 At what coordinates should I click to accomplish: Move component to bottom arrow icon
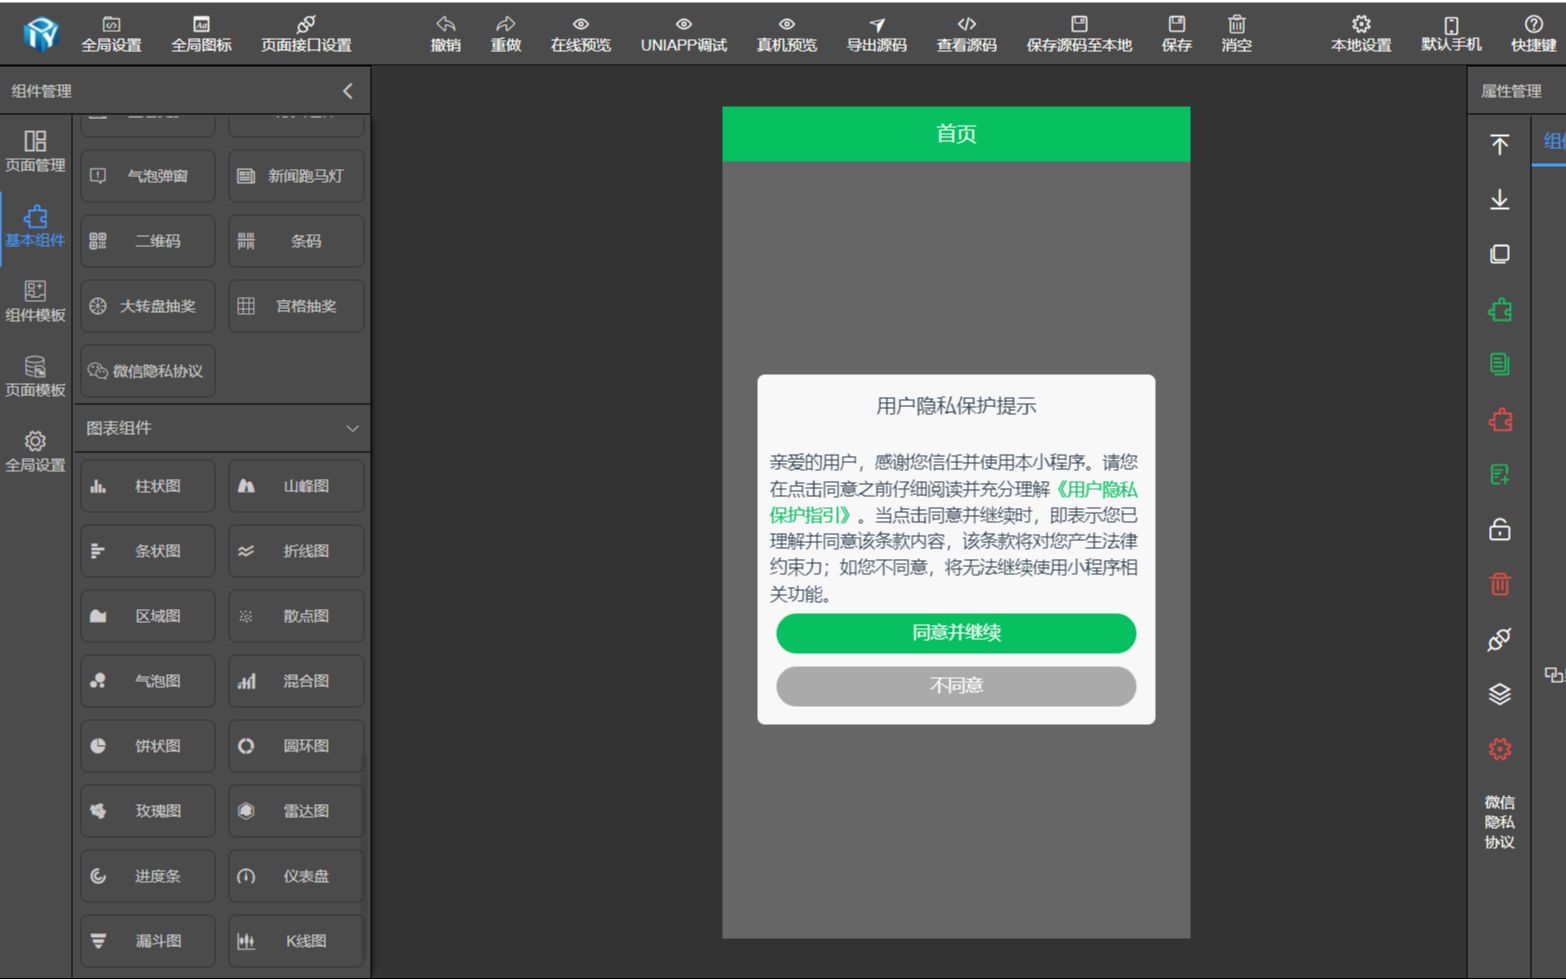[1499, 200]
